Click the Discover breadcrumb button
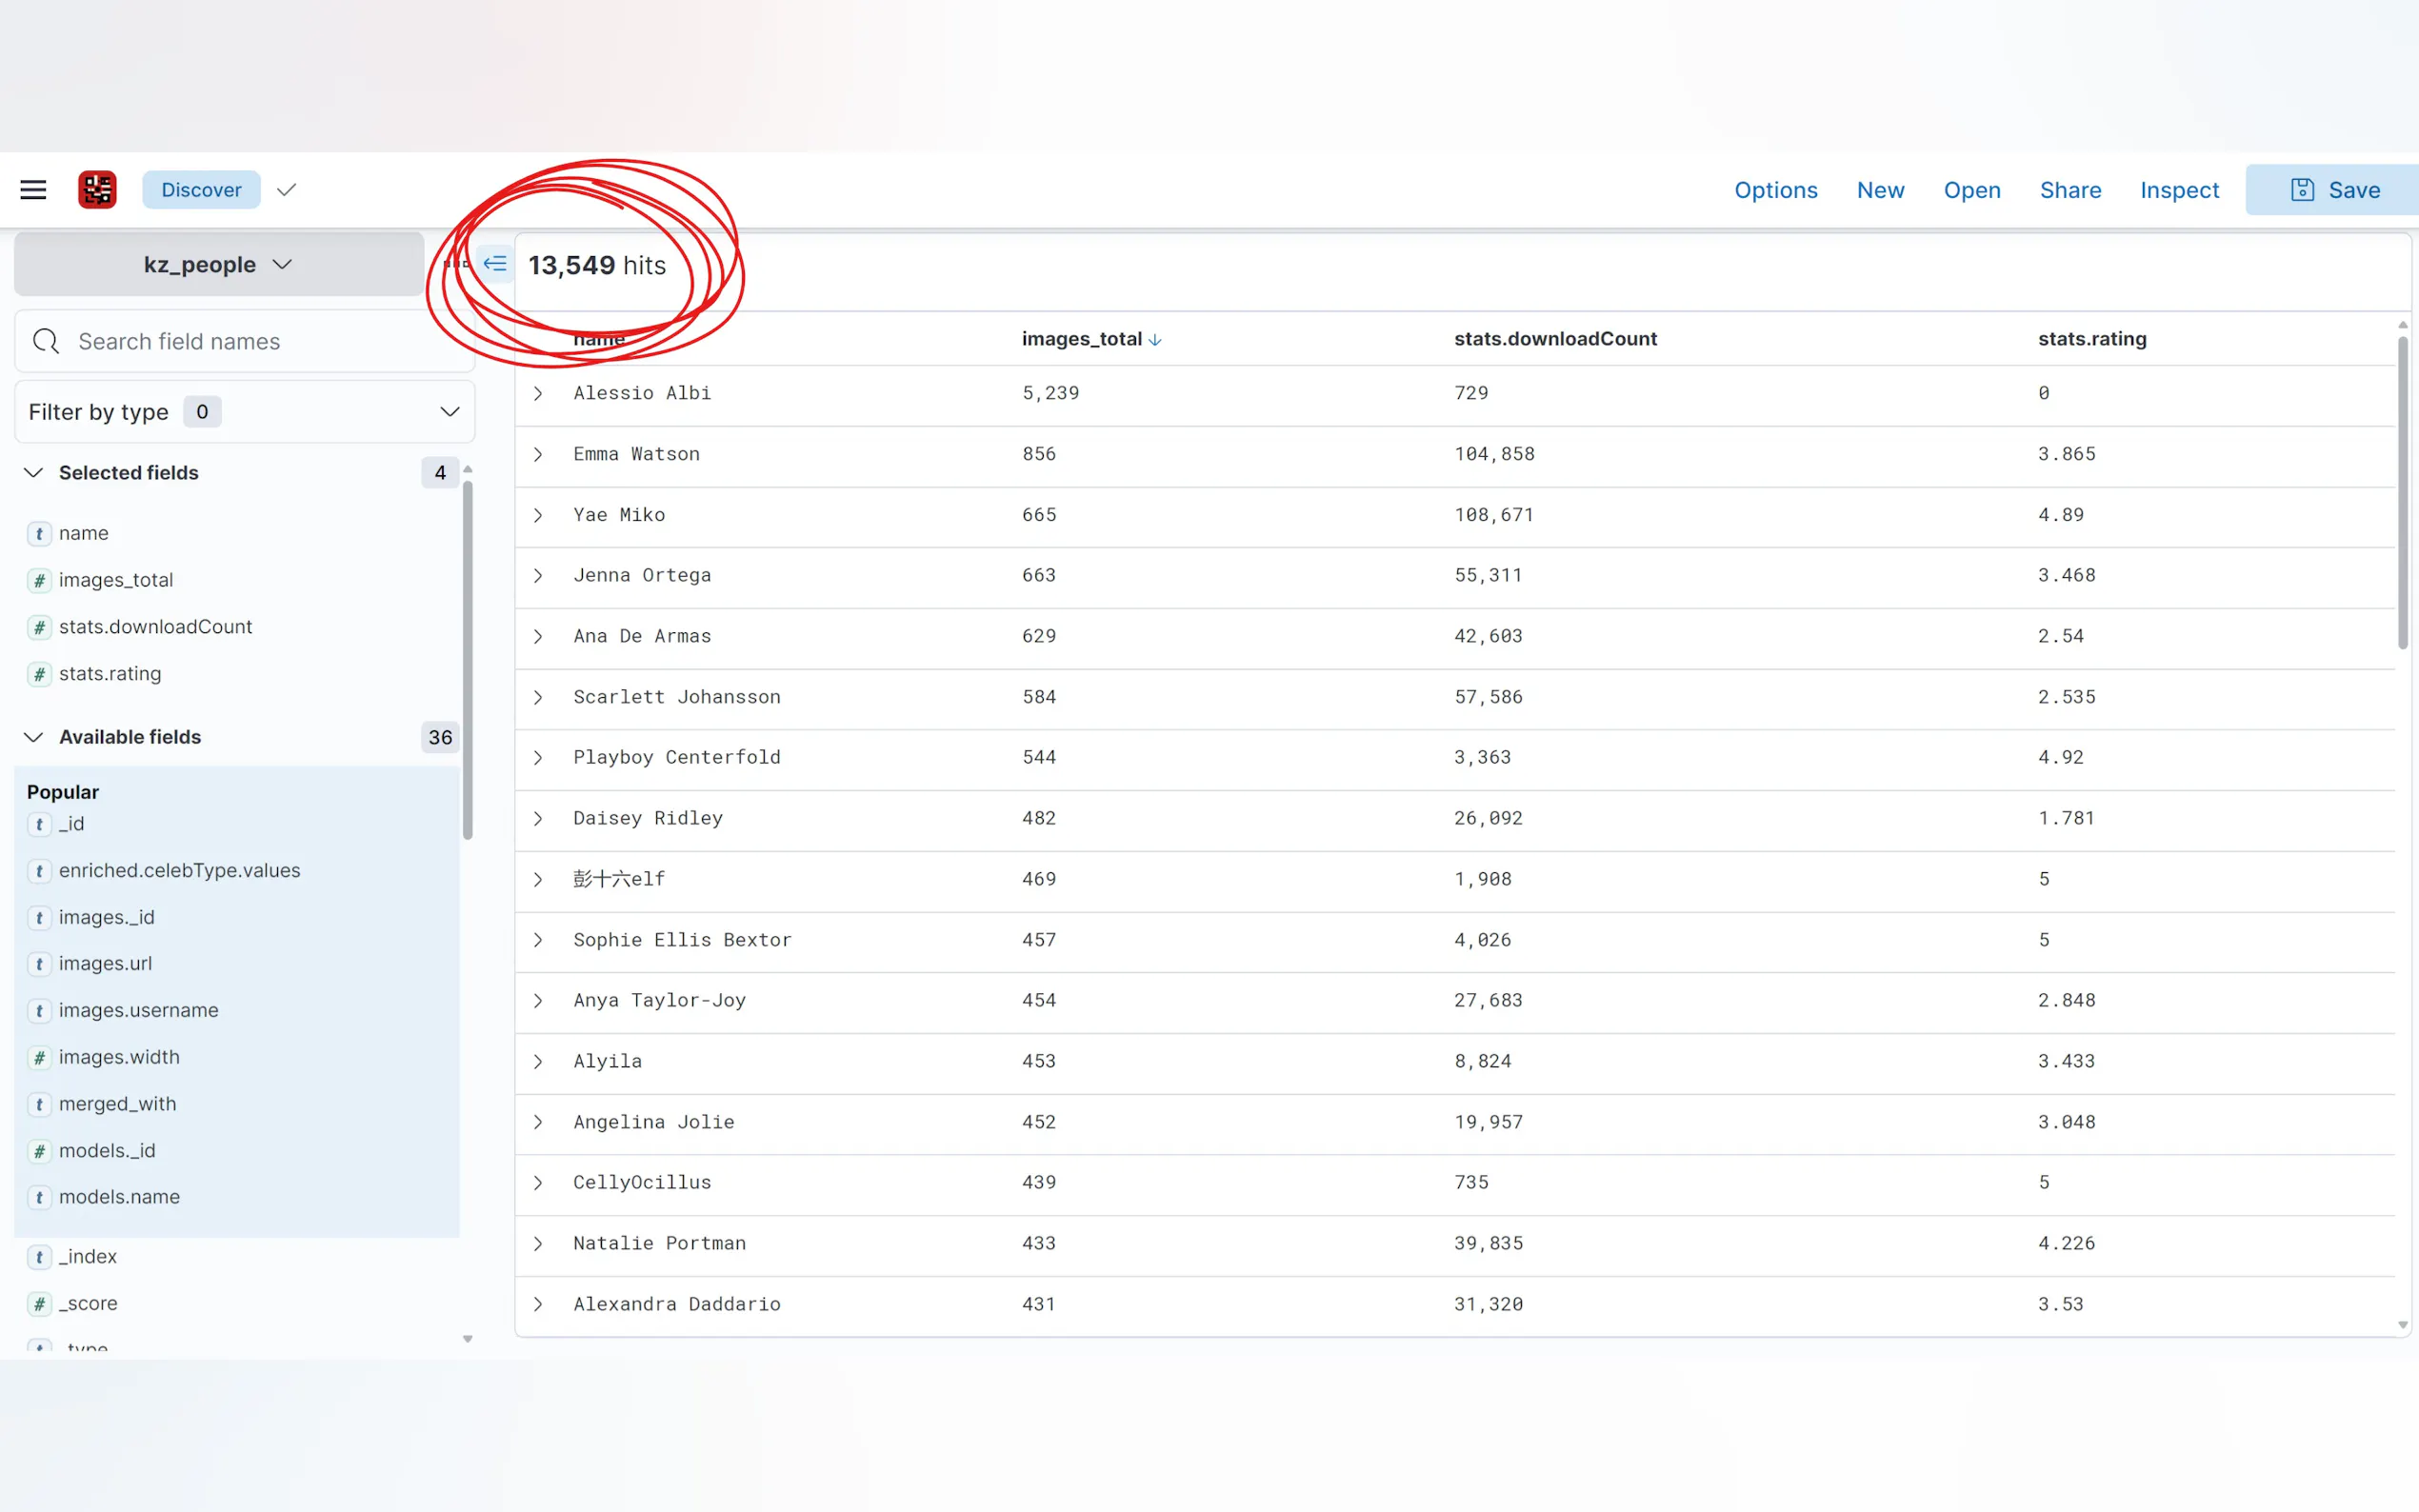This screenshot has height=1512, width=2419. point(201,190)
